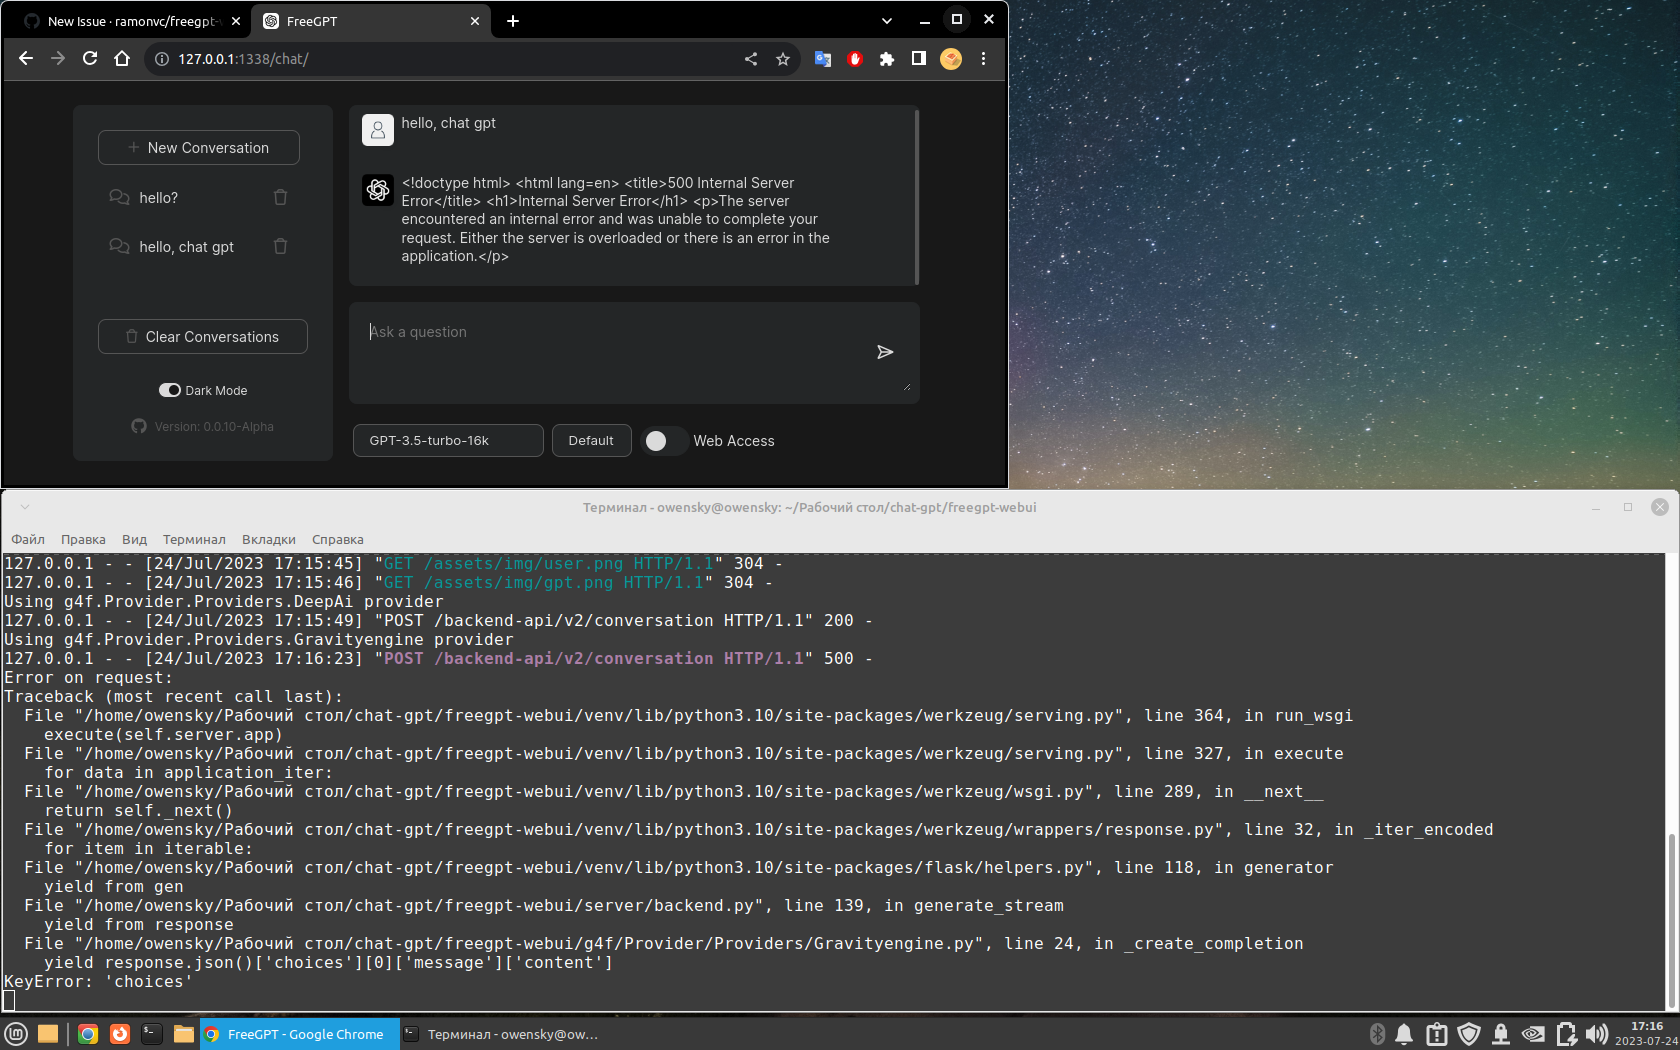This screenshot has width=1680, height=1050.
Task: Open the volume control in the tray
Action: click(x=1597, y=1034)
